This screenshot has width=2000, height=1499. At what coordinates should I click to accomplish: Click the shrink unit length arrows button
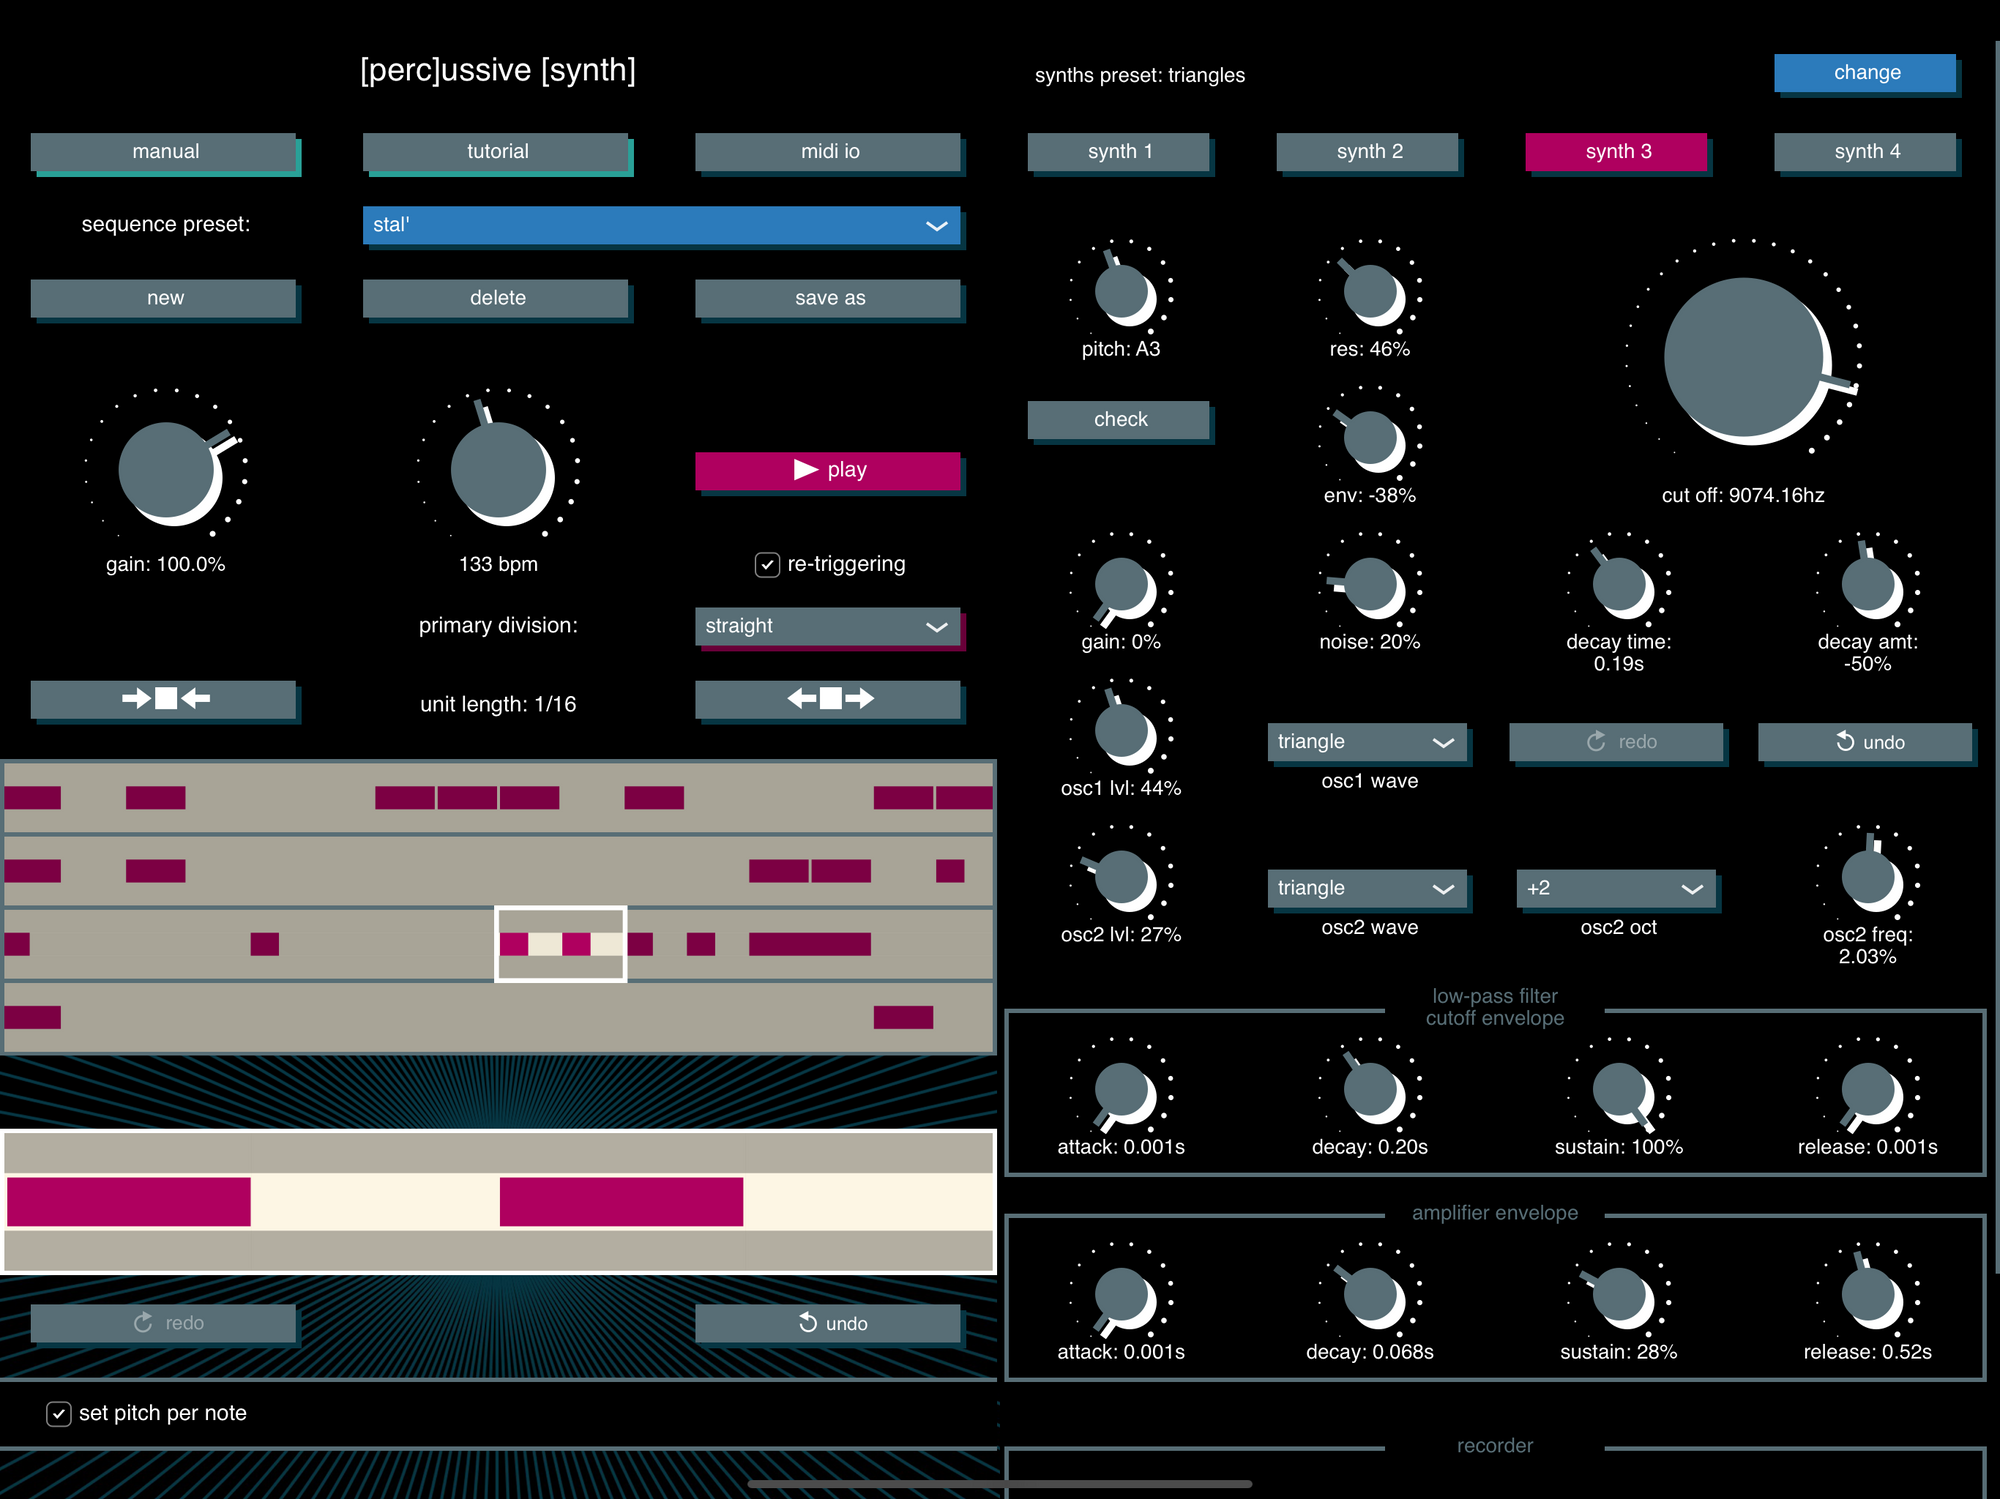click(x=164, y=699)
